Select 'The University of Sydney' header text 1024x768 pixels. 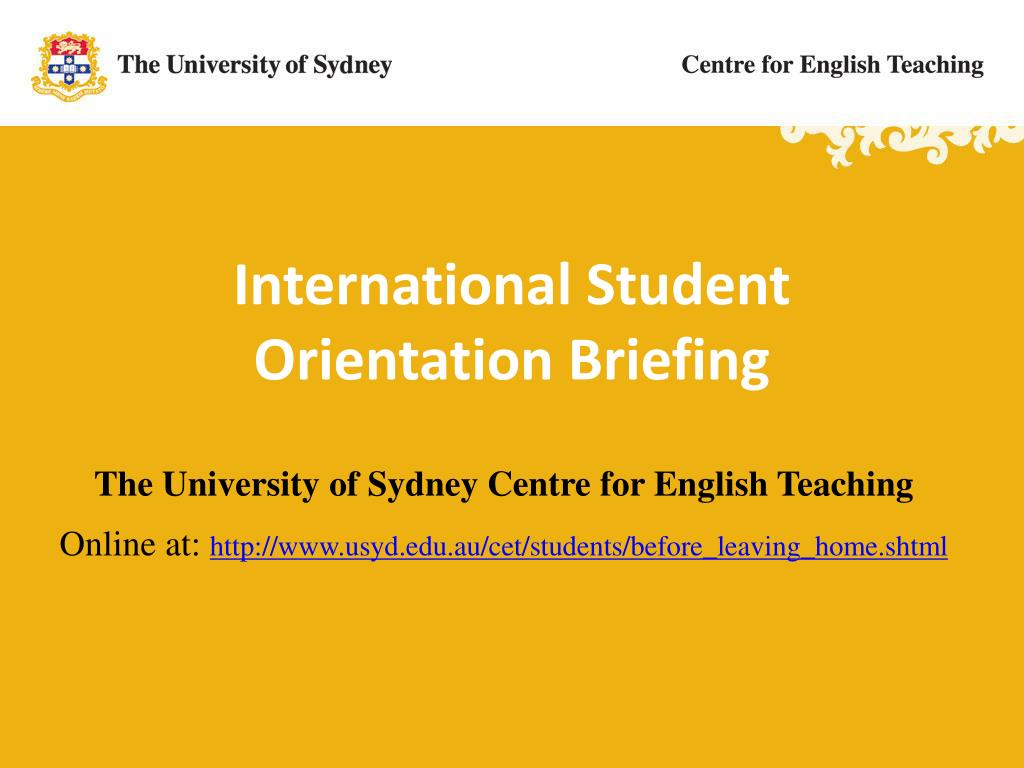click(x=255, y=65)
